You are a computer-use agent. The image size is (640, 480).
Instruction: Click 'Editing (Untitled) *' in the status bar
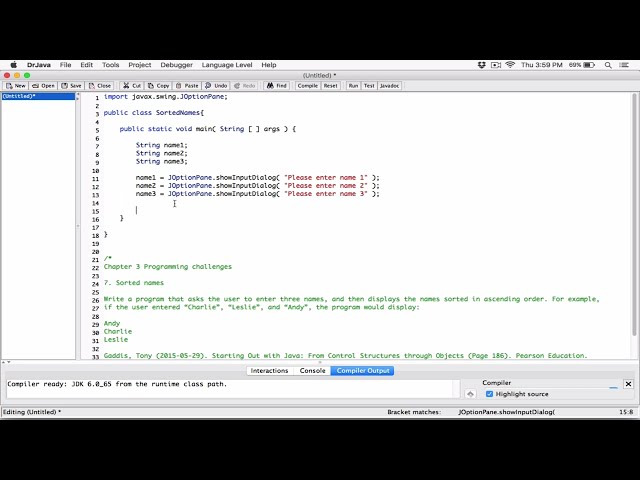(32, 412)
